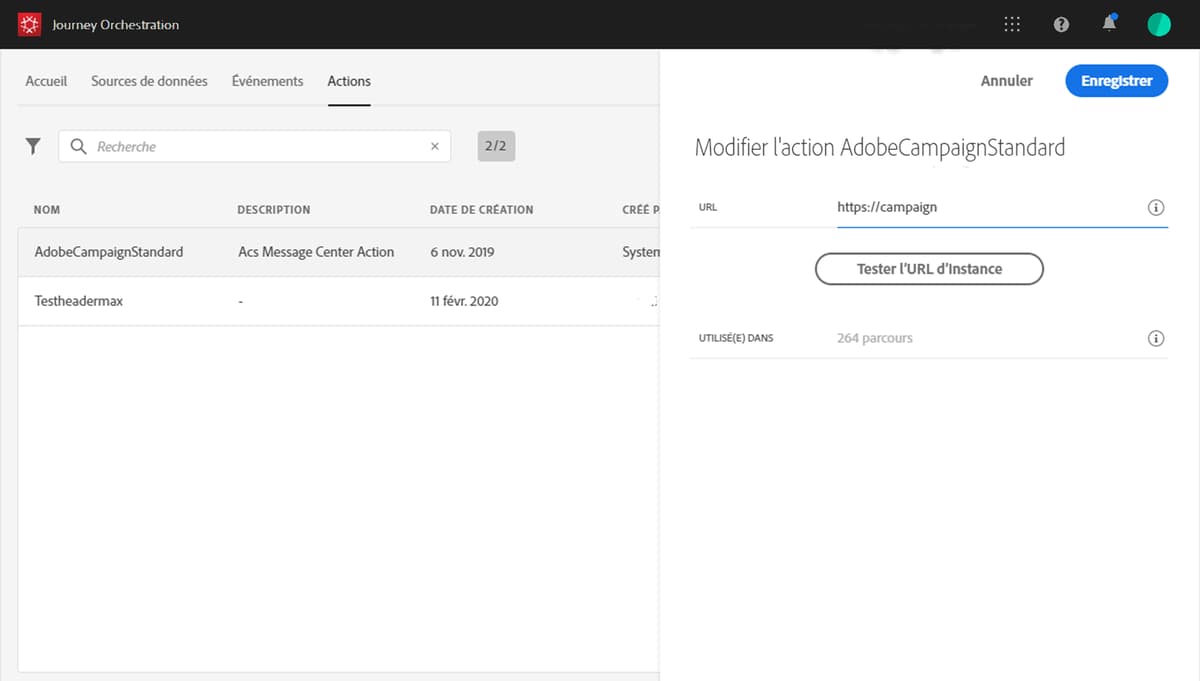This screenshot has width=1200, height=681.
Task: Click the info icon beside Utilisé(e) dans
Action: pyautogui.click(x=1156, y=338)
